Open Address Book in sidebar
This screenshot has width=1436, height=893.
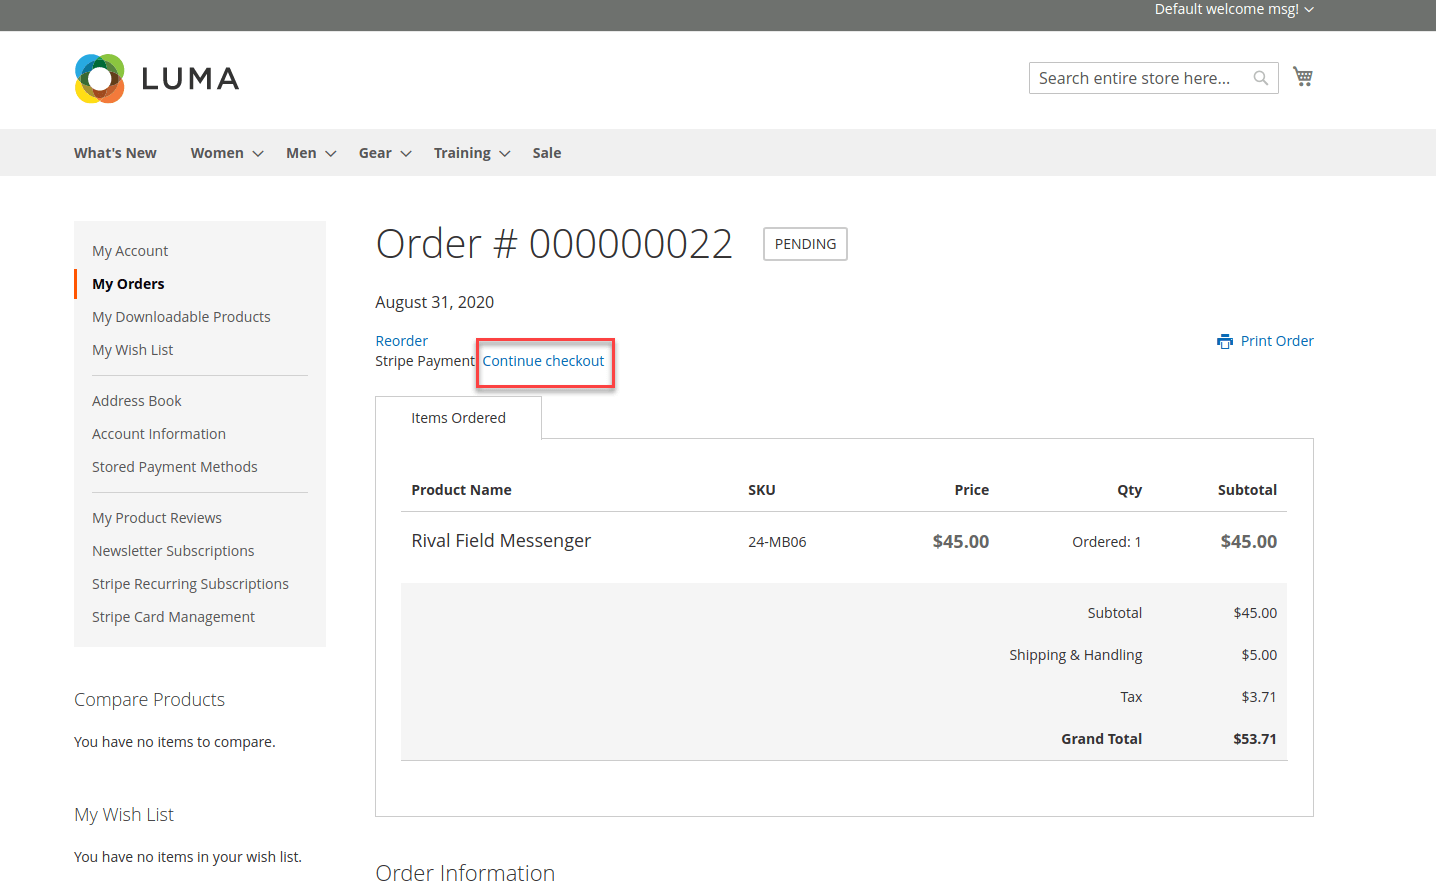(x=137, y=401)
